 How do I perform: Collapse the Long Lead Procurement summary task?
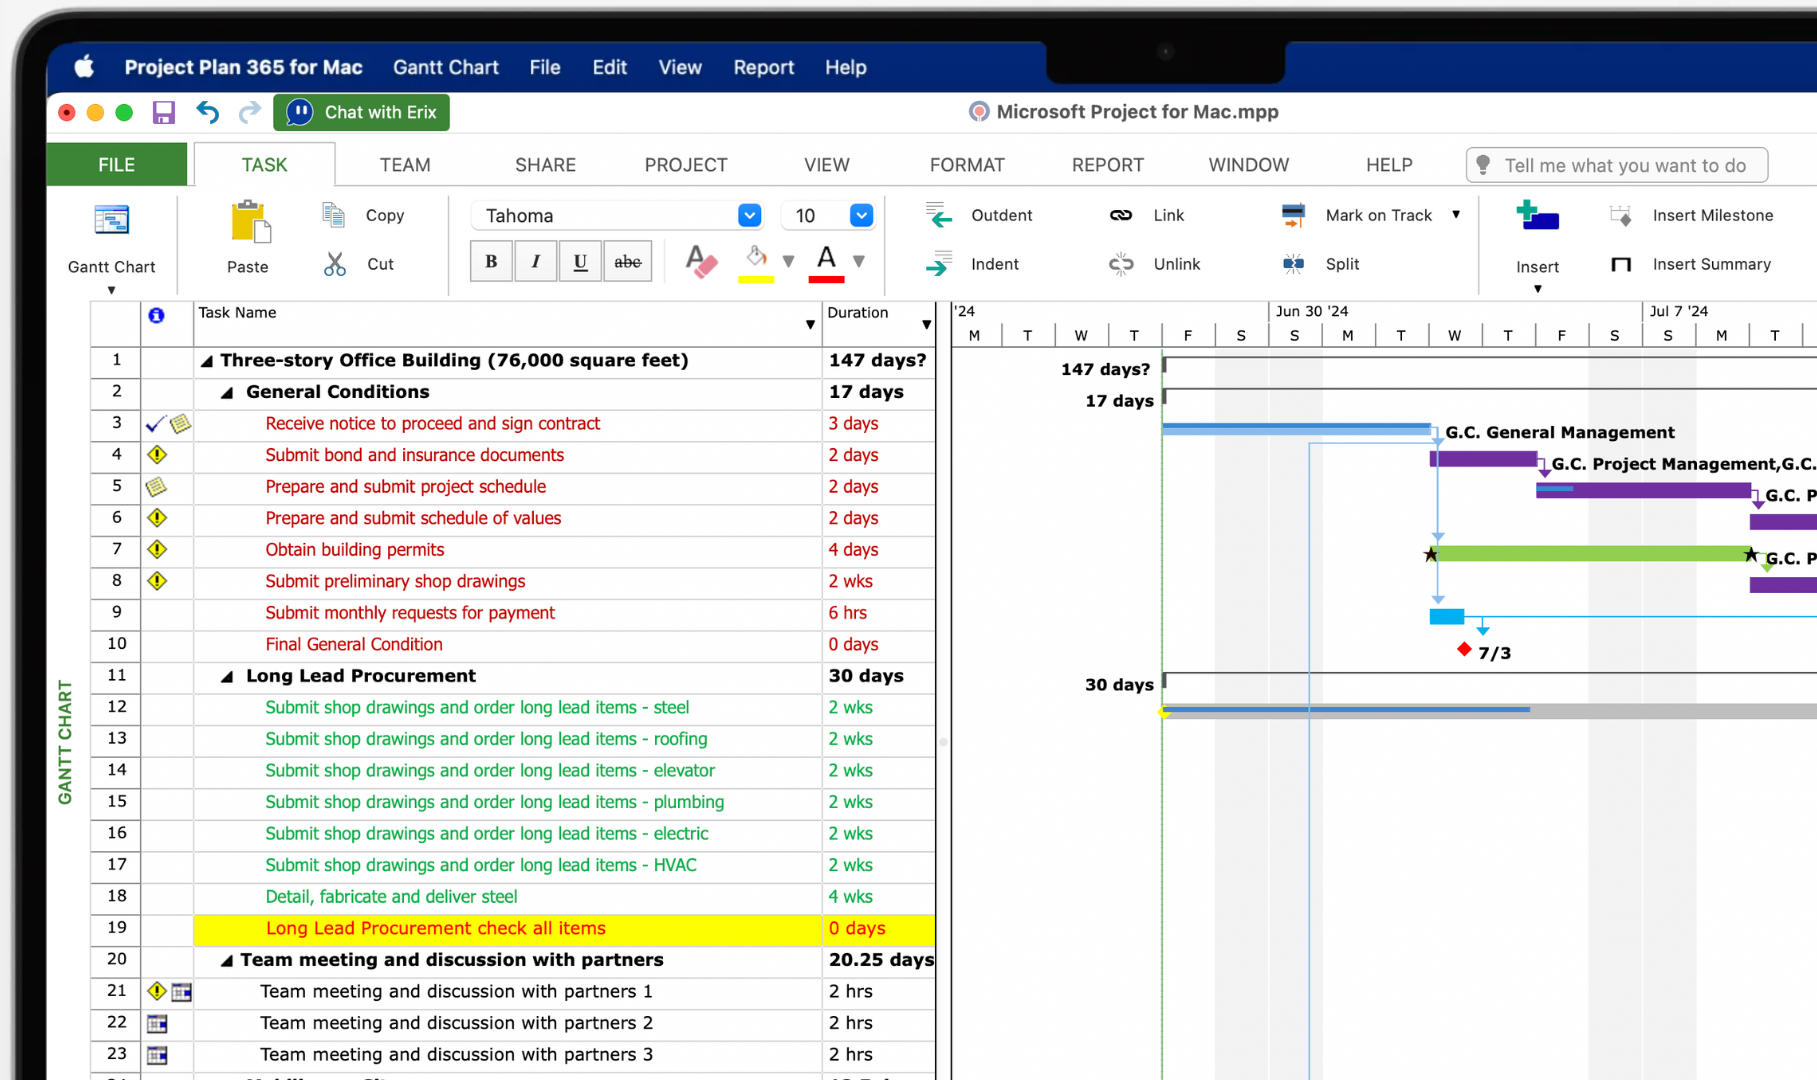pyautogui.click(x=227, y=677)
